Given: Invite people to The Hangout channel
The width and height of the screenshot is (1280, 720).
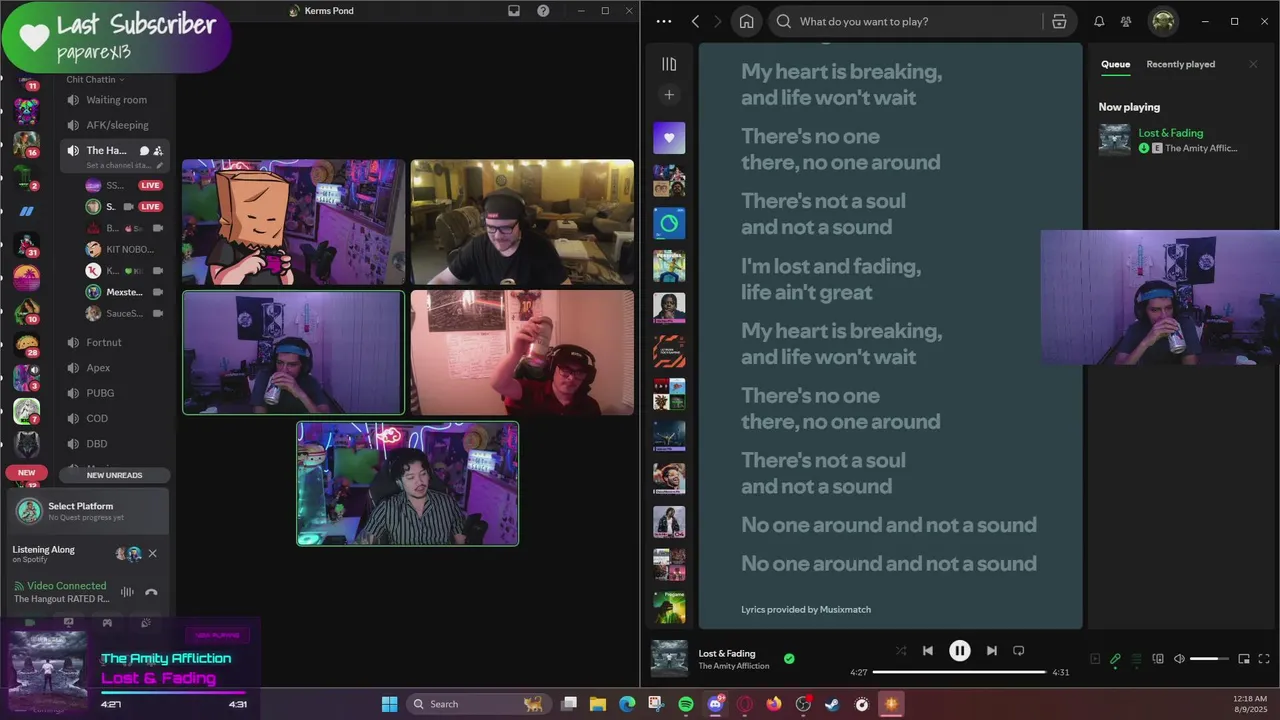Looking at the screenshot, I should click(x=158, y=151).
